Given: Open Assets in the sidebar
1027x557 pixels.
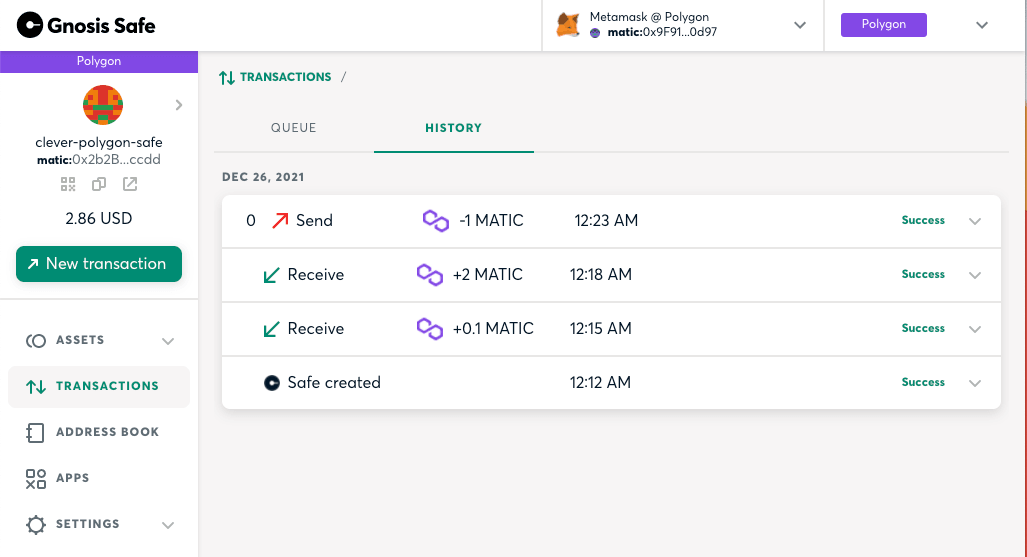Looking at the screenshot, I should tap(99, 340).
